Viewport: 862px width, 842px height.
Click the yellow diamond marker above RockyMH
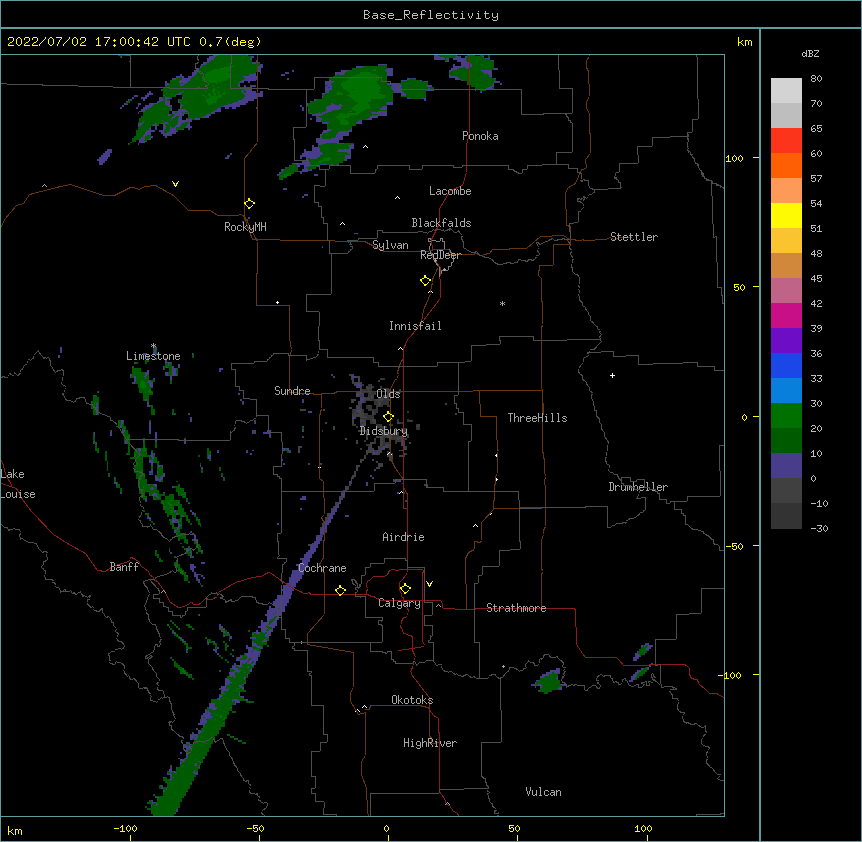coord(250,204)
